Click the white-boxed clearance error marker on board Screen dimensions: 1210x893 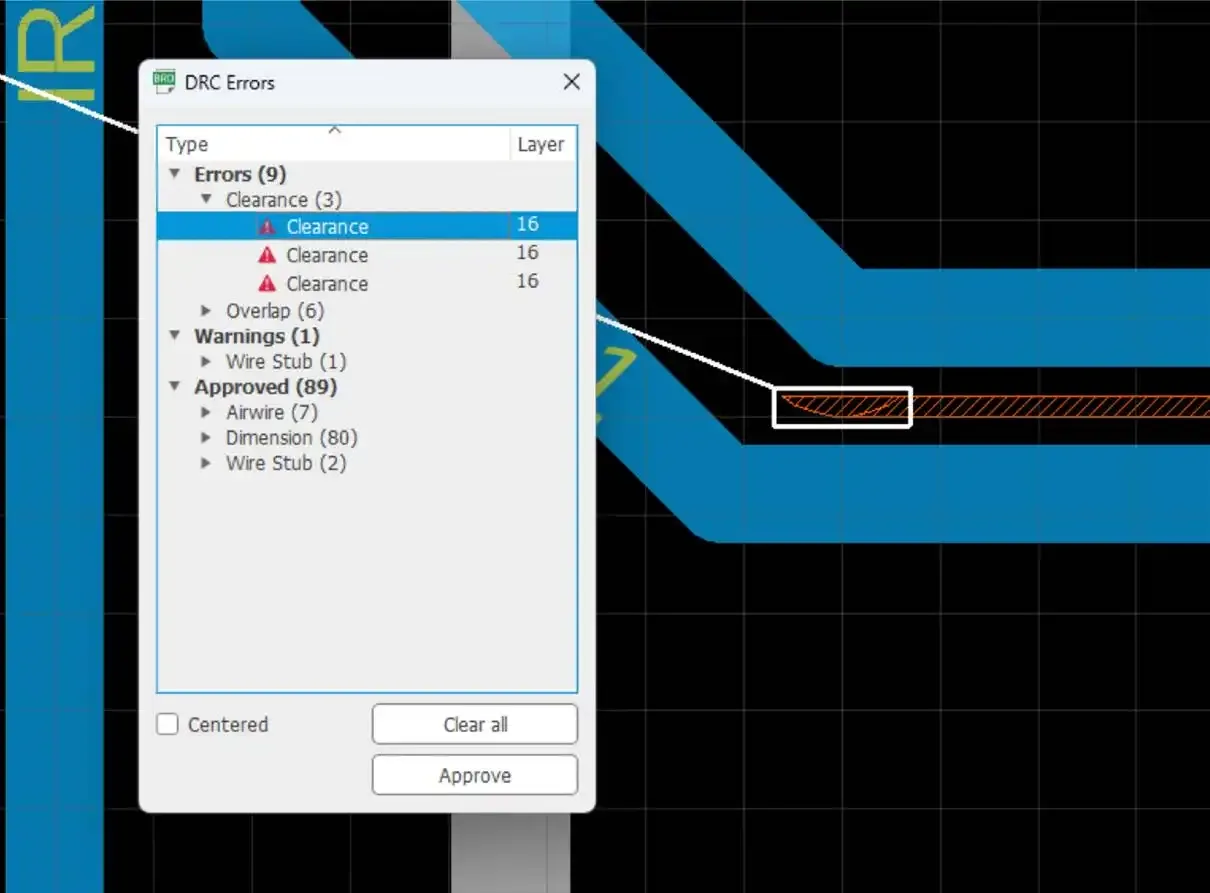(842, 407)
